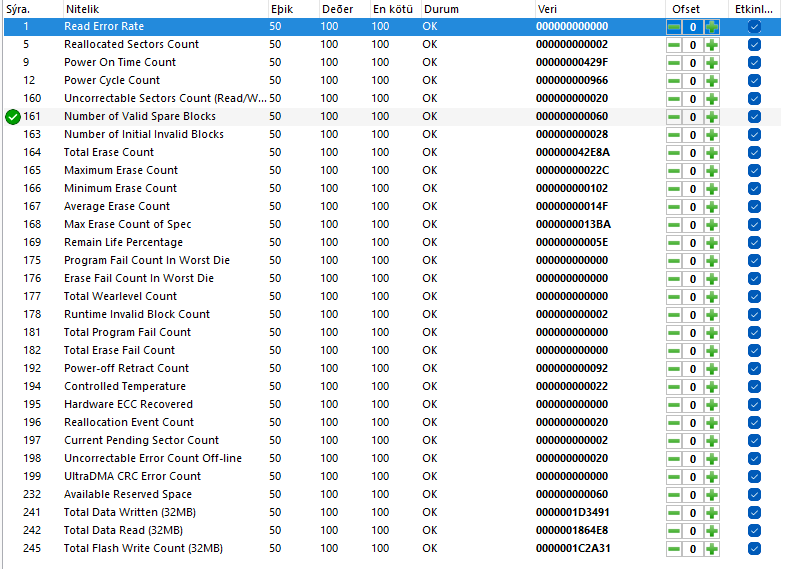Screen dimensions: 785x569
Task: Click green check icon beside attribute 161
Action: pyautogui.click(x=13, y=117)
